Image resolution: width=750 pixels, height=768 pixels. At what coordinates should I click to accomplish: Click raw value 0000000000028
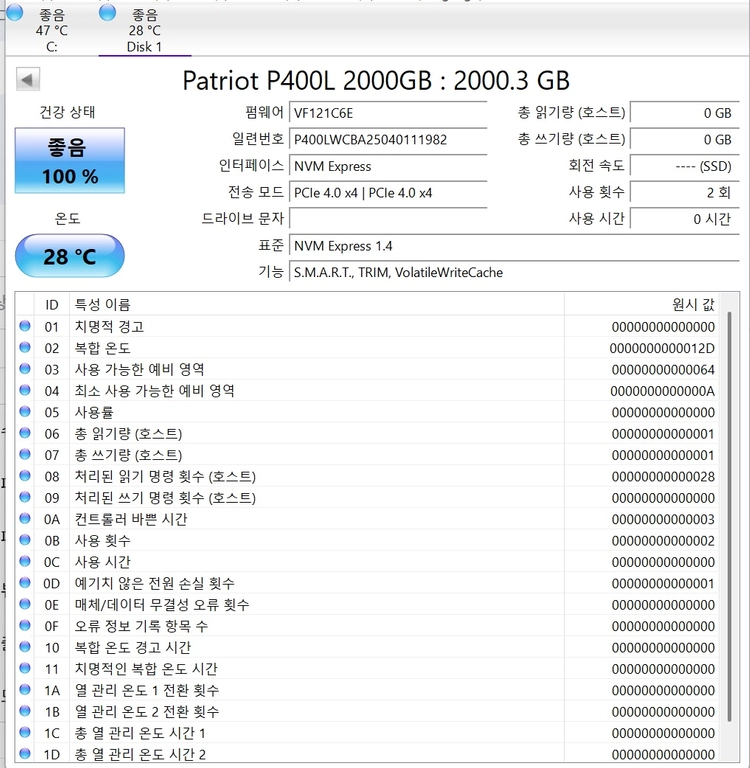(663, 477)
